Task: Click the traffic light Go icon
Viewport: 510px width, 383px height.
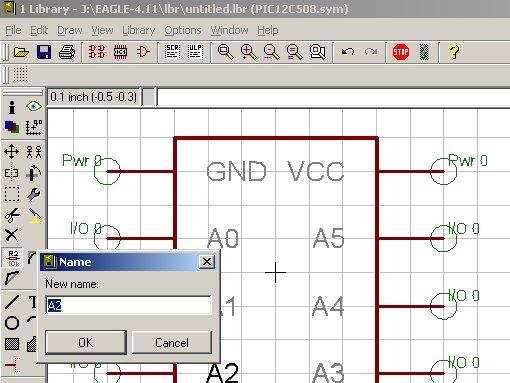Action: click(x=424, y=52)
